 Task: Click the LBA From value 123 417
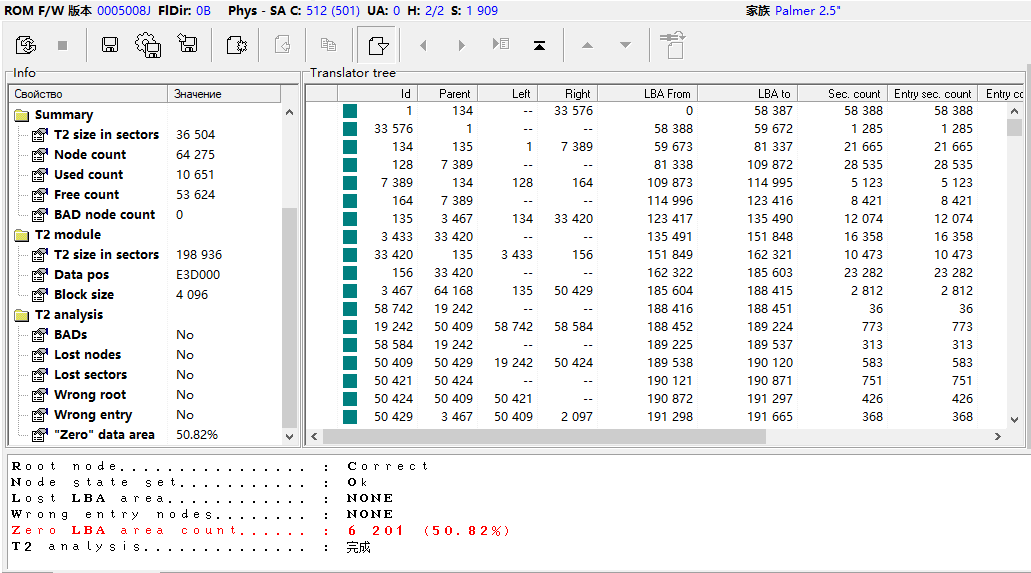point(669,218)
